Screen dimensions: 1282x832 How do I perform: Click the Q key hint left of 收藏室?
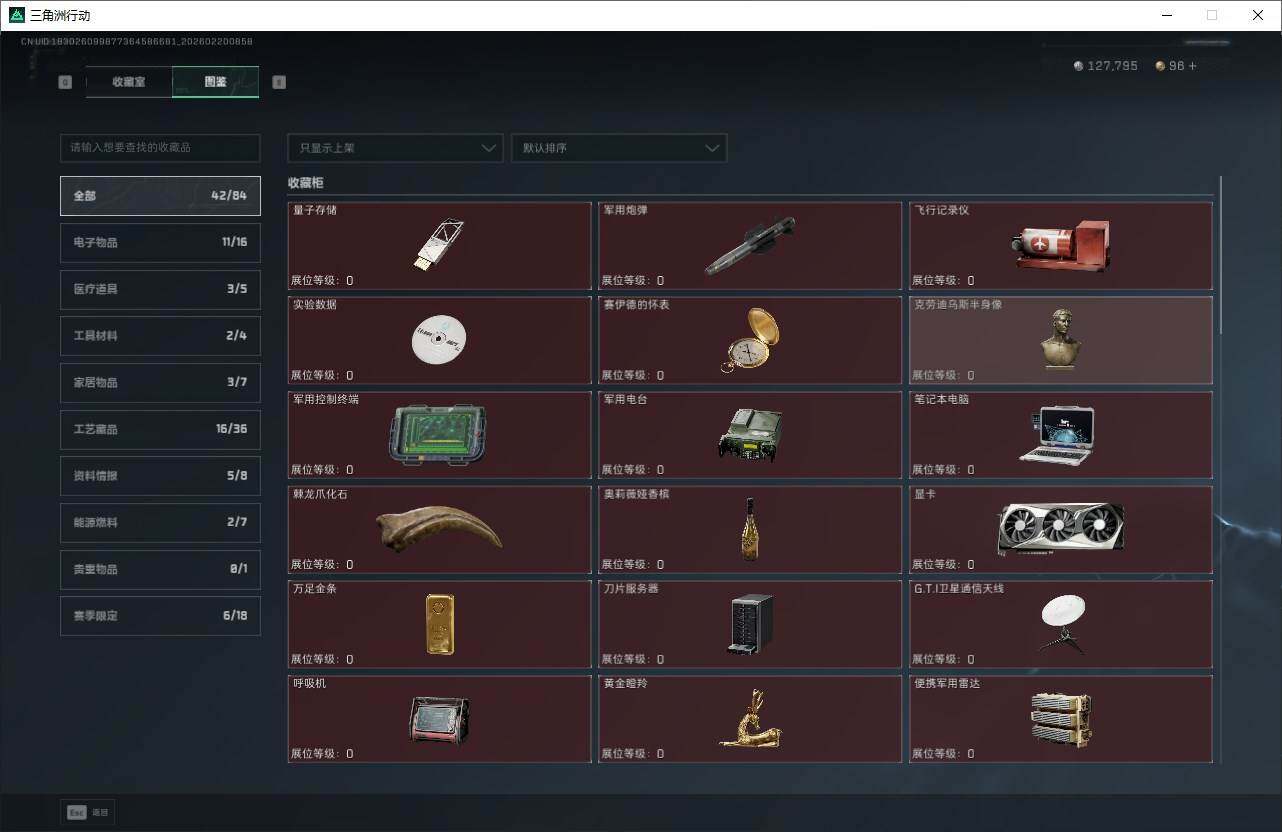[65, 82]
